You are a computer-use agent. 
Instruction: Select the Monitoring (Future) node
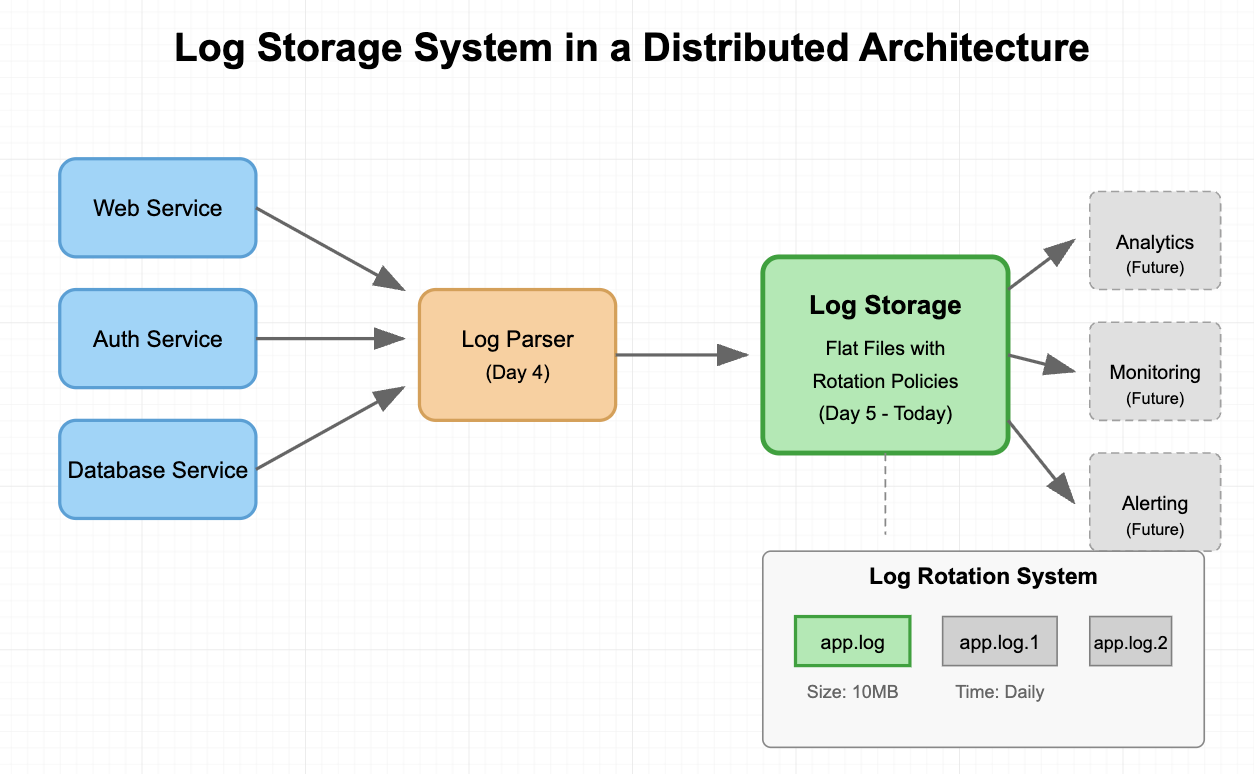coord(1154,372)
